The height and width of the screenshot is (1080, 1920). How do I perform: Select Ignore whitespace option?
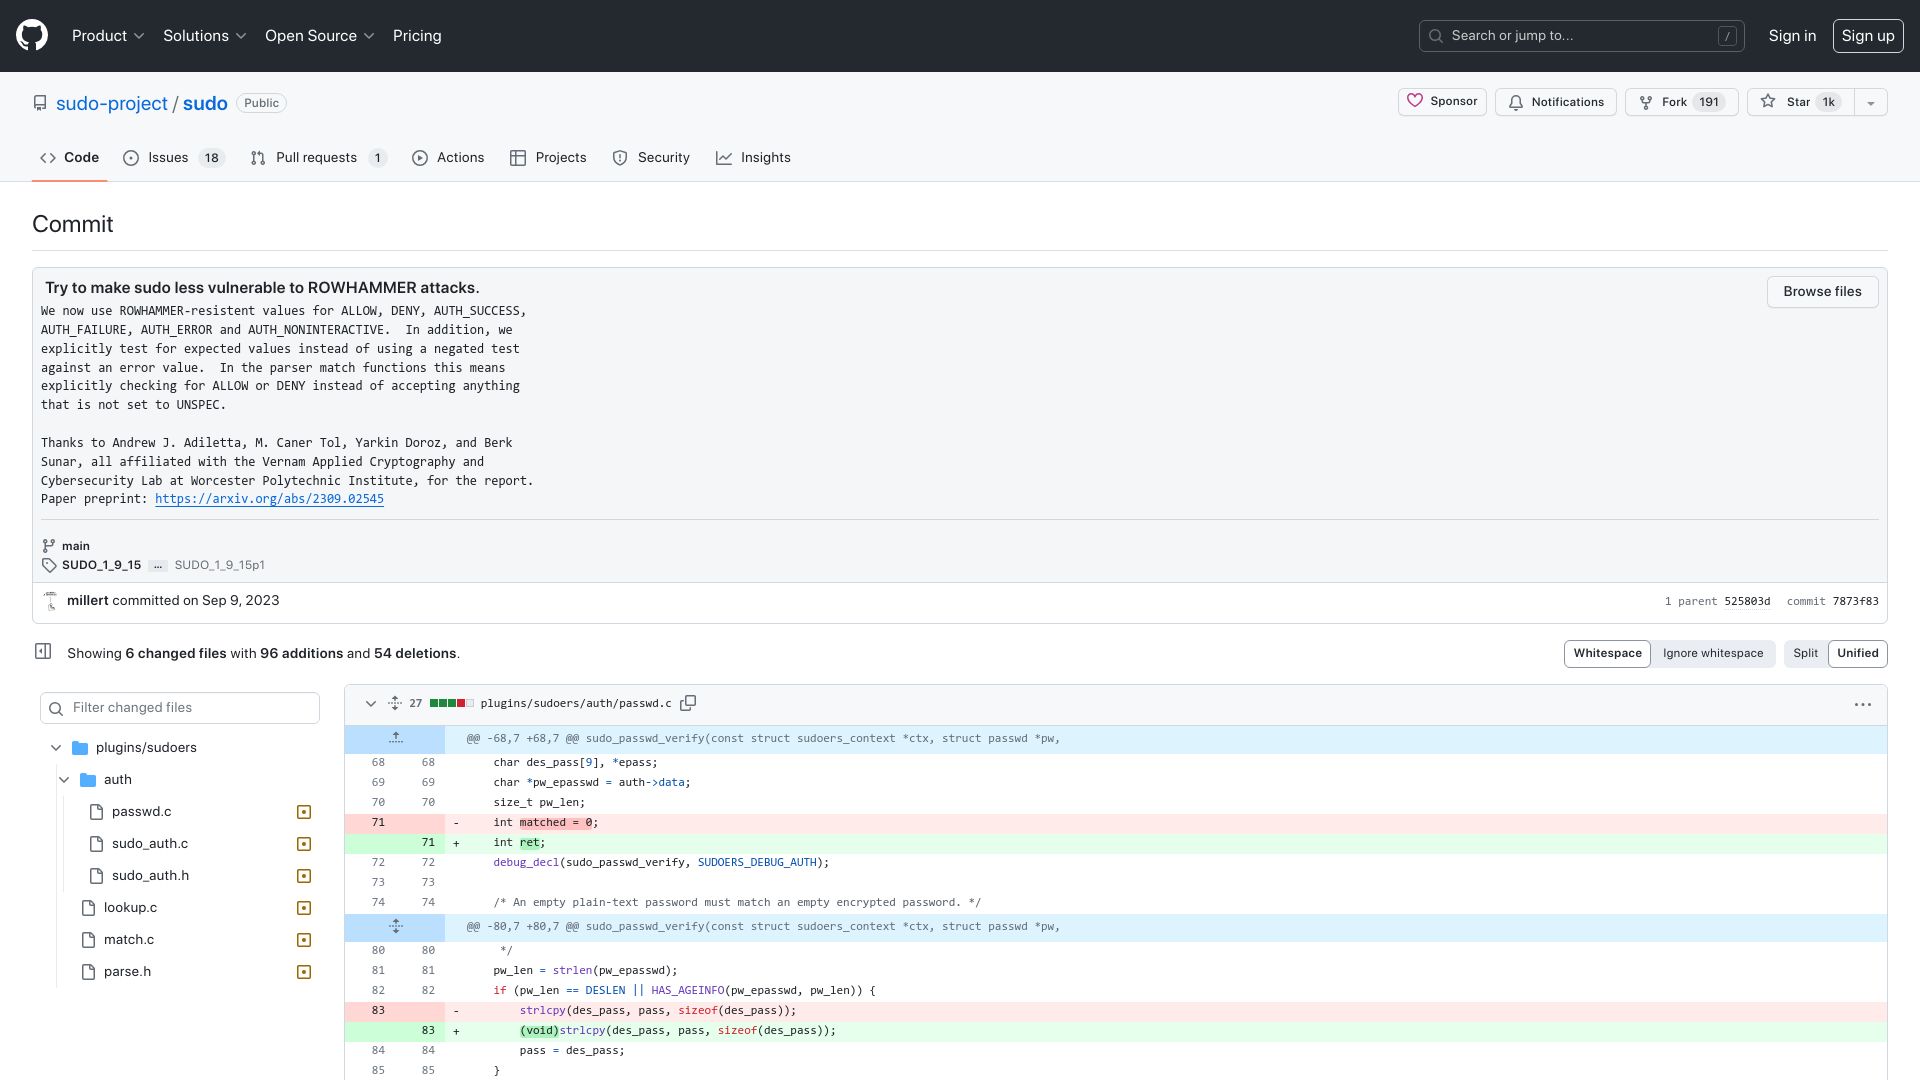1713,654
